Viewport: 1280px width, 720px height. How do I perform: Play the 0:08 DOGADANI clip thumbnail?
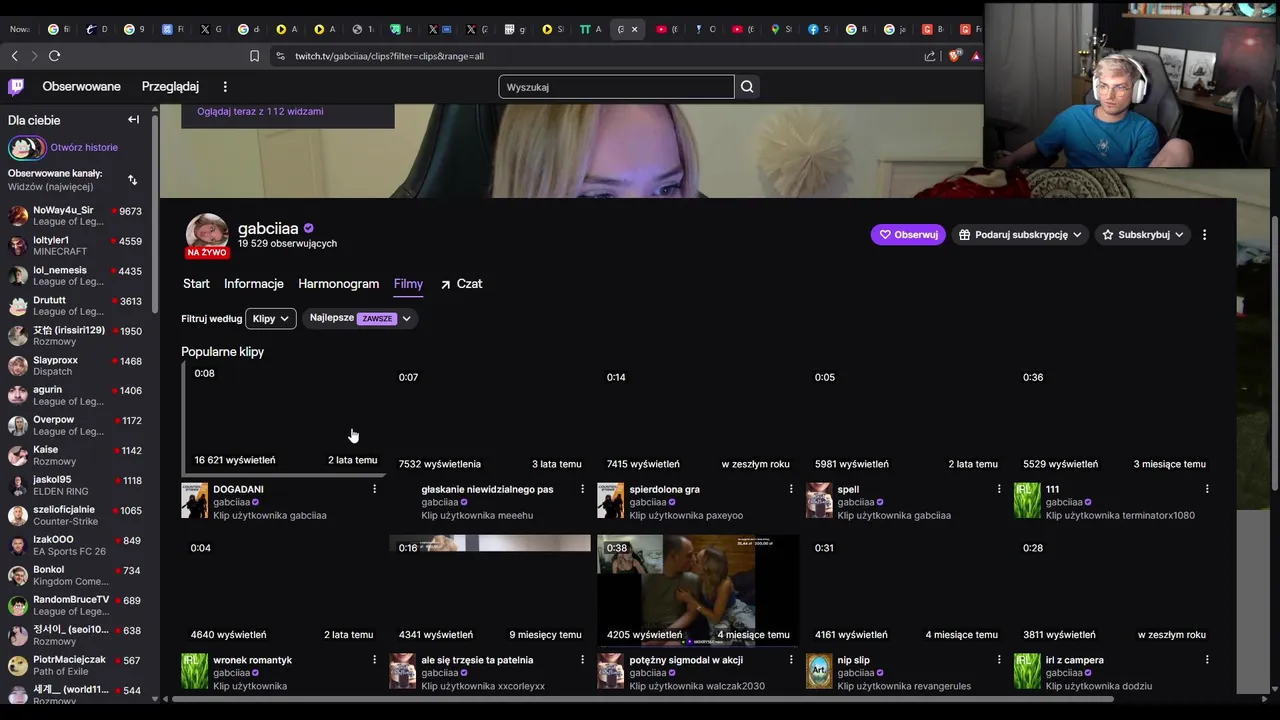(x=283, y=417)
